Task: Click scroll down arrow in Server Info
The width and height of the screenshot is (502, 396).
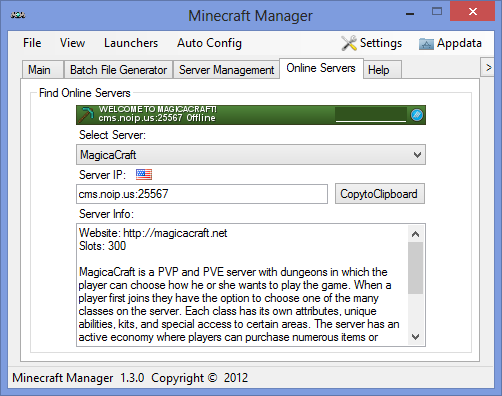Action: click(415, 337)
